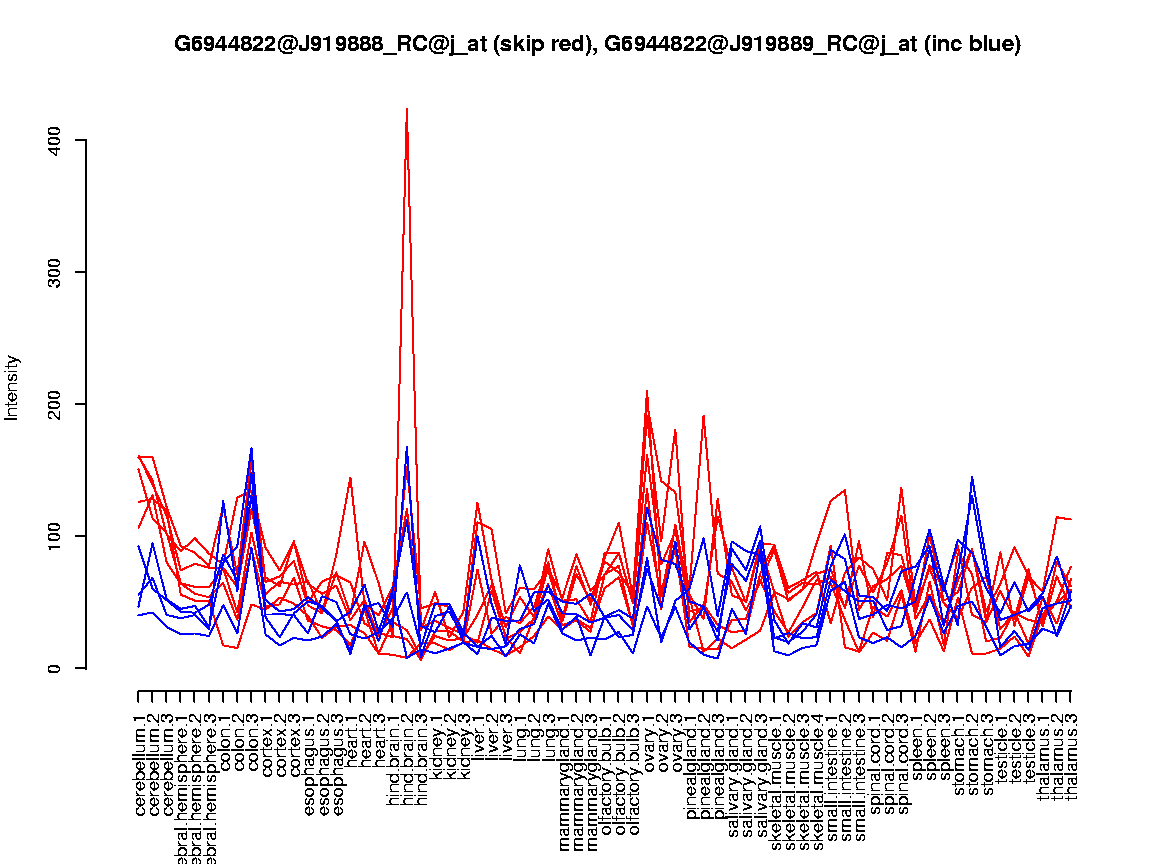The width and height of the screenshot is (1152, 864).
Task: Click the tallest red peak above 400
Action: pos(406,110)
